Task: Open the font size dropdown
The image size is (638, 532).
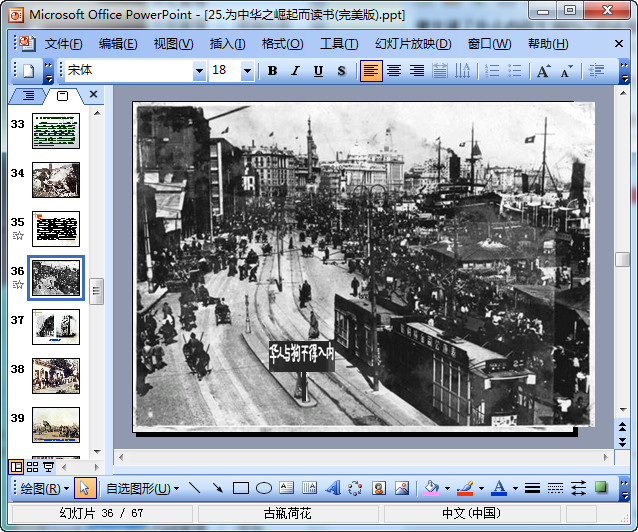Action: tap(247, 71)
